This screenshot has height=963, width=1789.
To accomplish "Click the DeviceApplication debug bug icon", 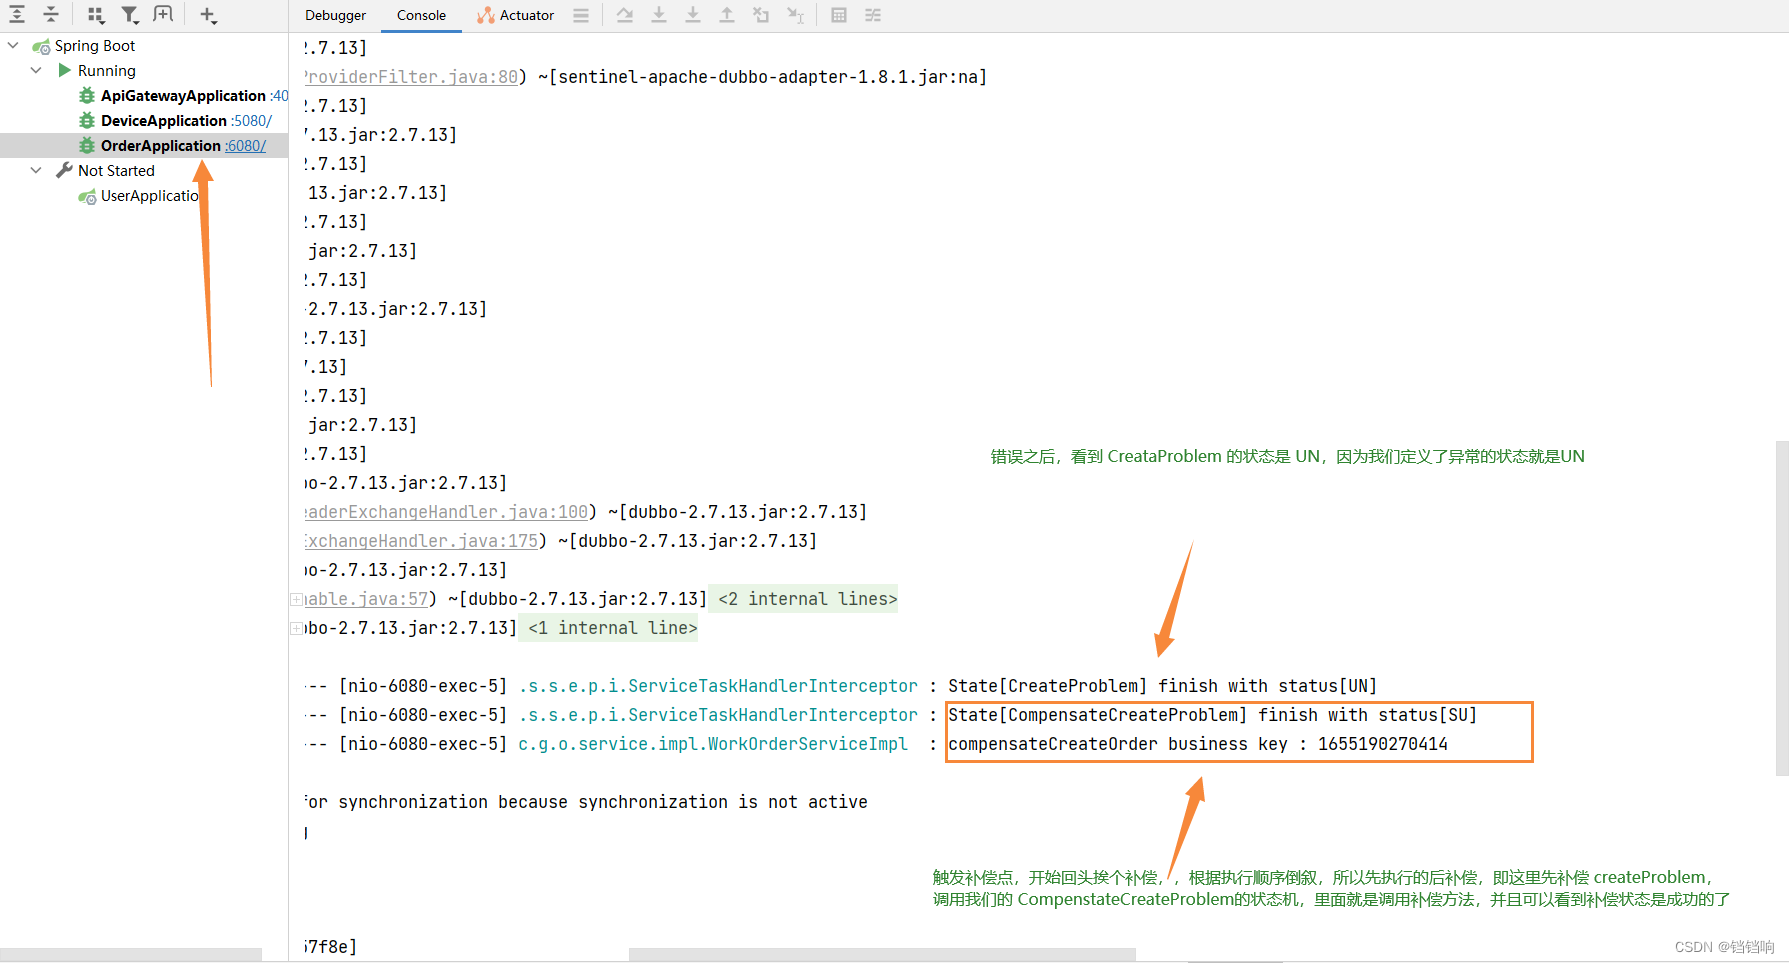I will (x=87, y=121).
